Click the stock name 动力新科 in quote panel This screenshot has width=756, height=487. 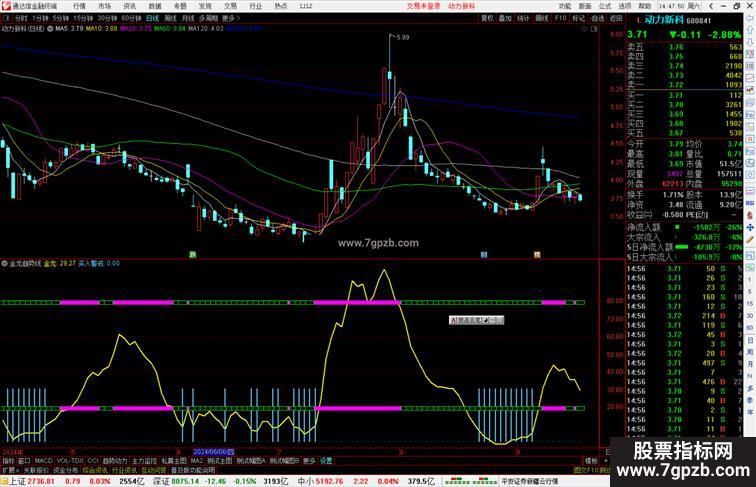pos(664,20)
